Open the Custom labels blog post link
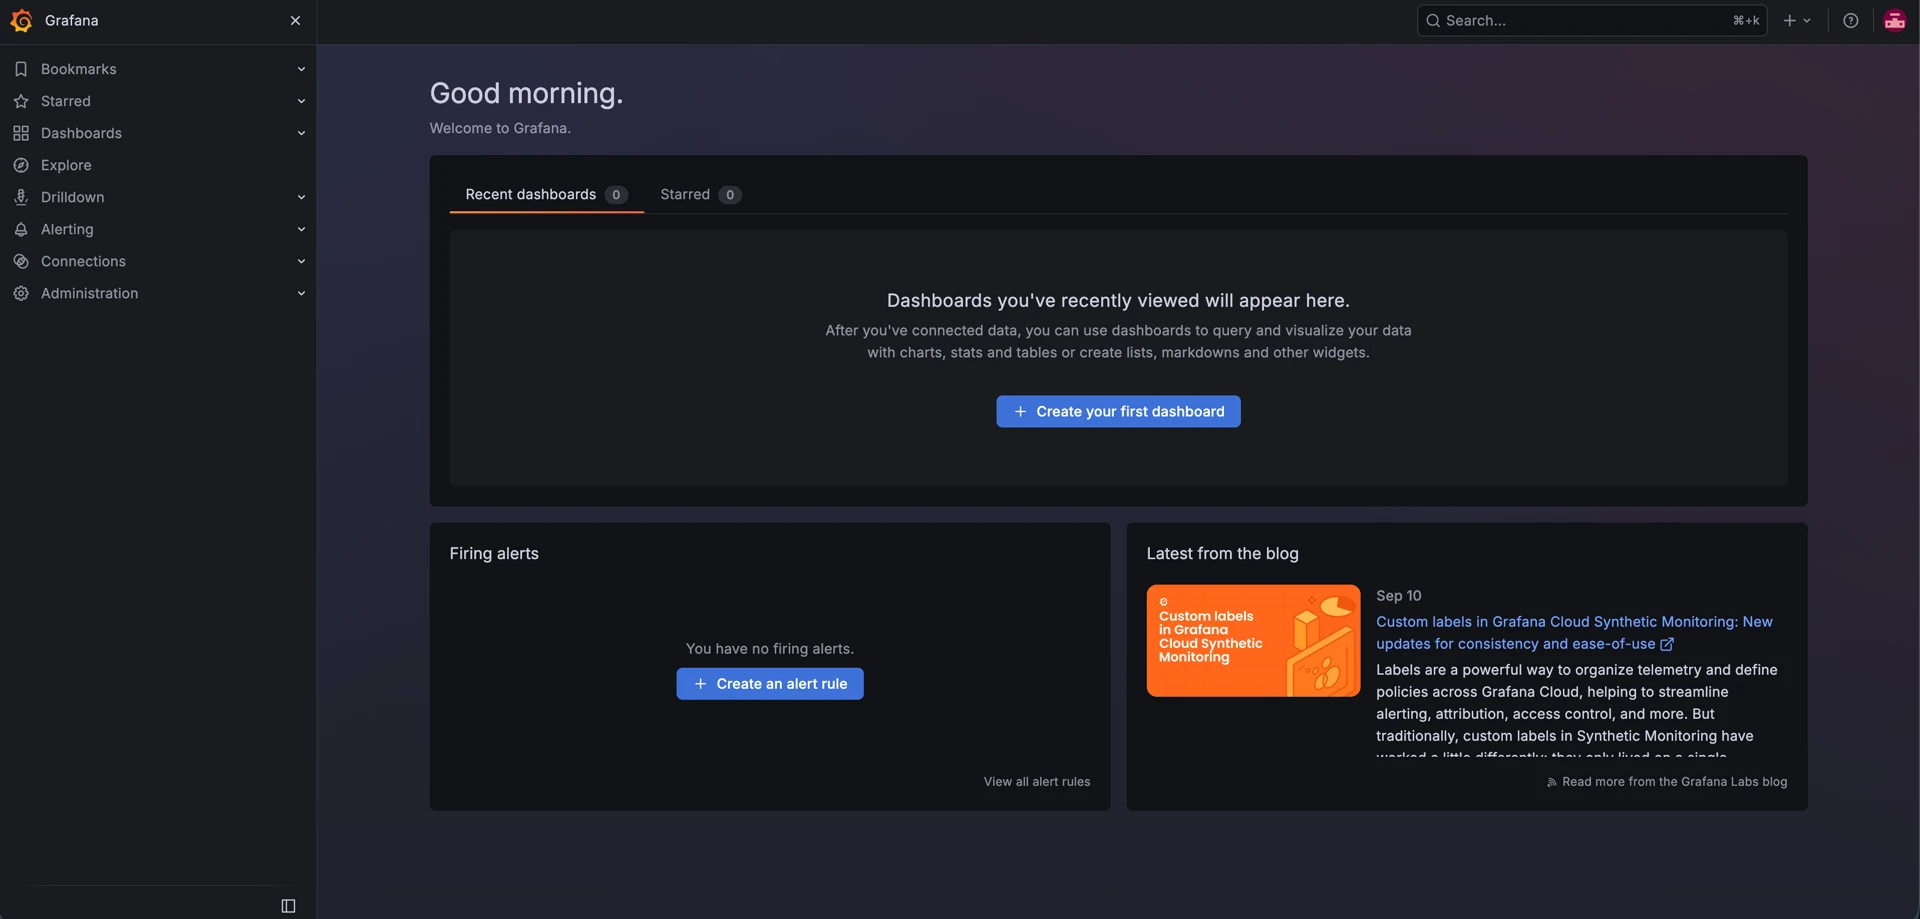Screen dimensions: 1920x919 (x=1574, y=633)
